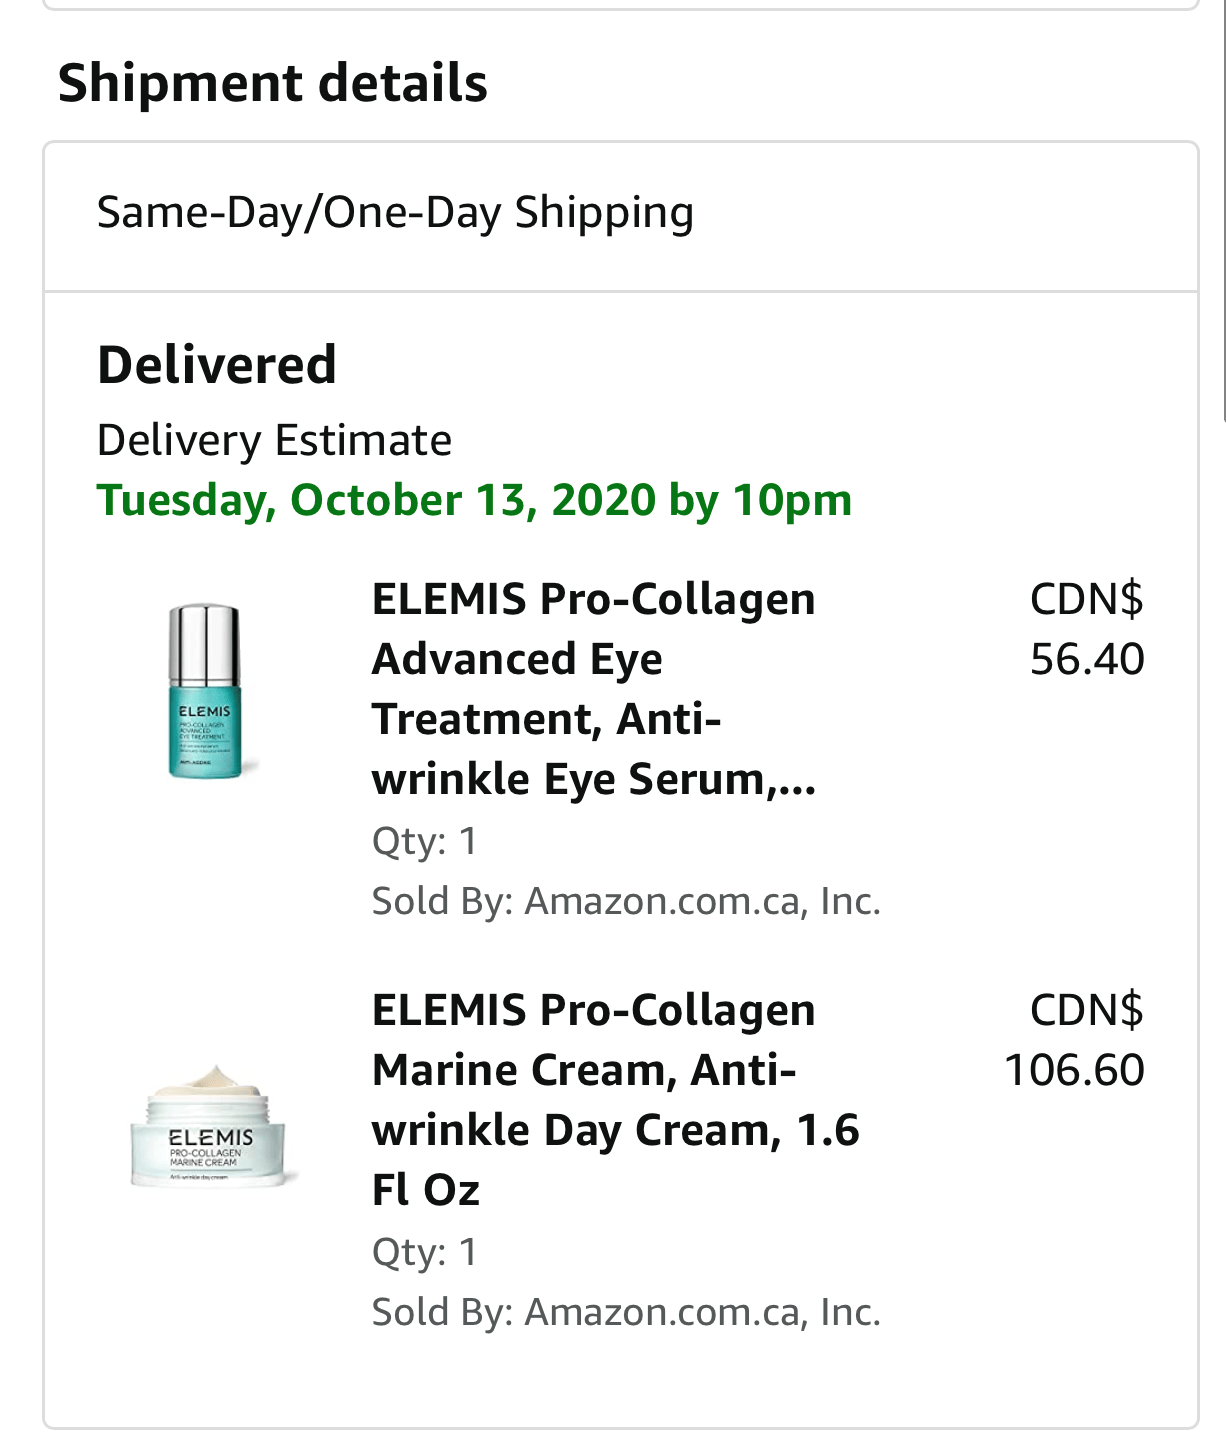Click the green delivery date Tuesday, October 13
The image size is (1226, 1453).
coord(474,500)
